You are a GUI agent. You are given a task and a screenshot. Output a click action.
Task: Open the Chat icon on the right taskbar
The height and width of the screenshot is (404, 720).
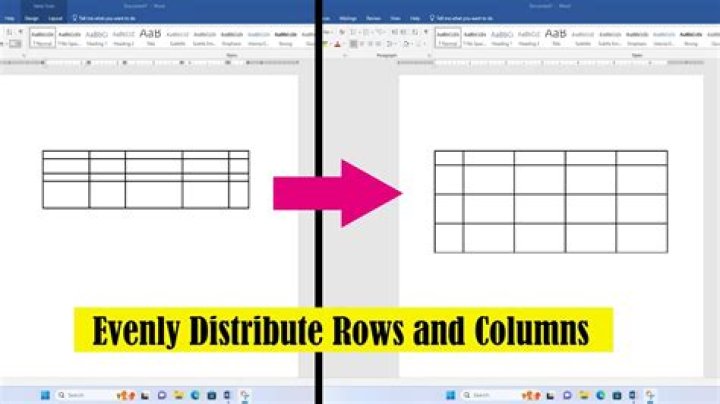click(x=567, y=395)
